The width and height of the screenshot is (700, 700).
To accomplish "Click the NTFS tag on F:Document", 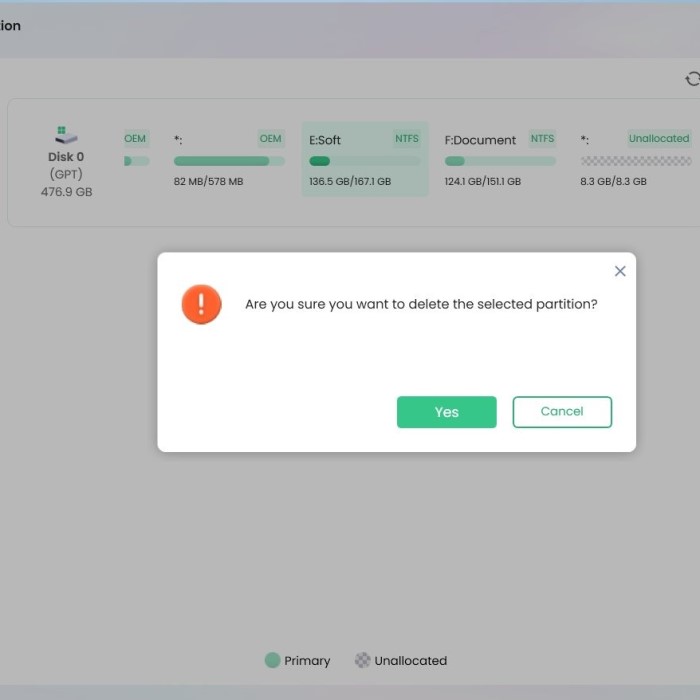I will pos(542,138).
